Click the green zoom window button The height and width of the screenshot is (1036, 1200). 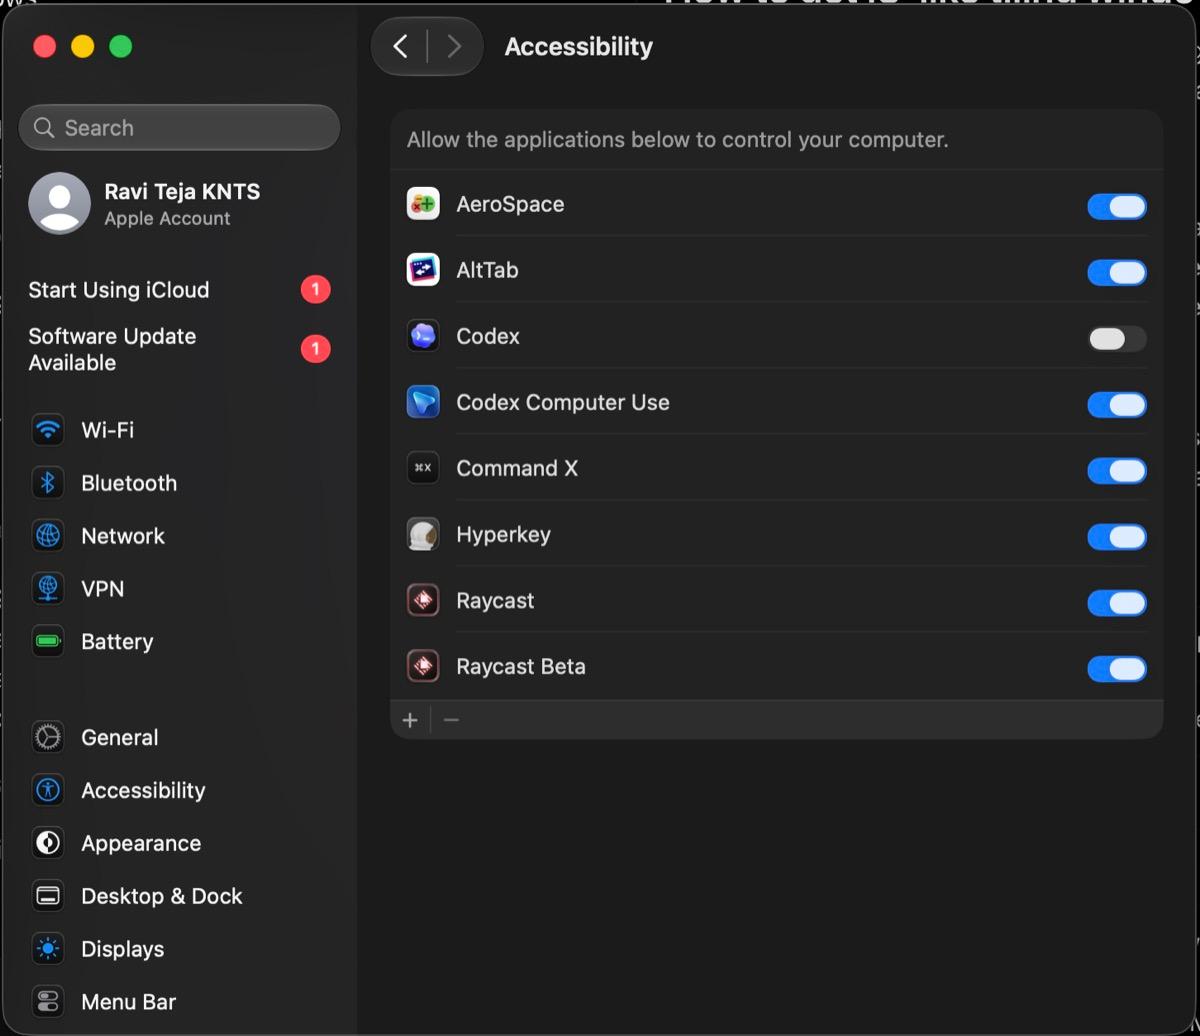pos(121,46)
